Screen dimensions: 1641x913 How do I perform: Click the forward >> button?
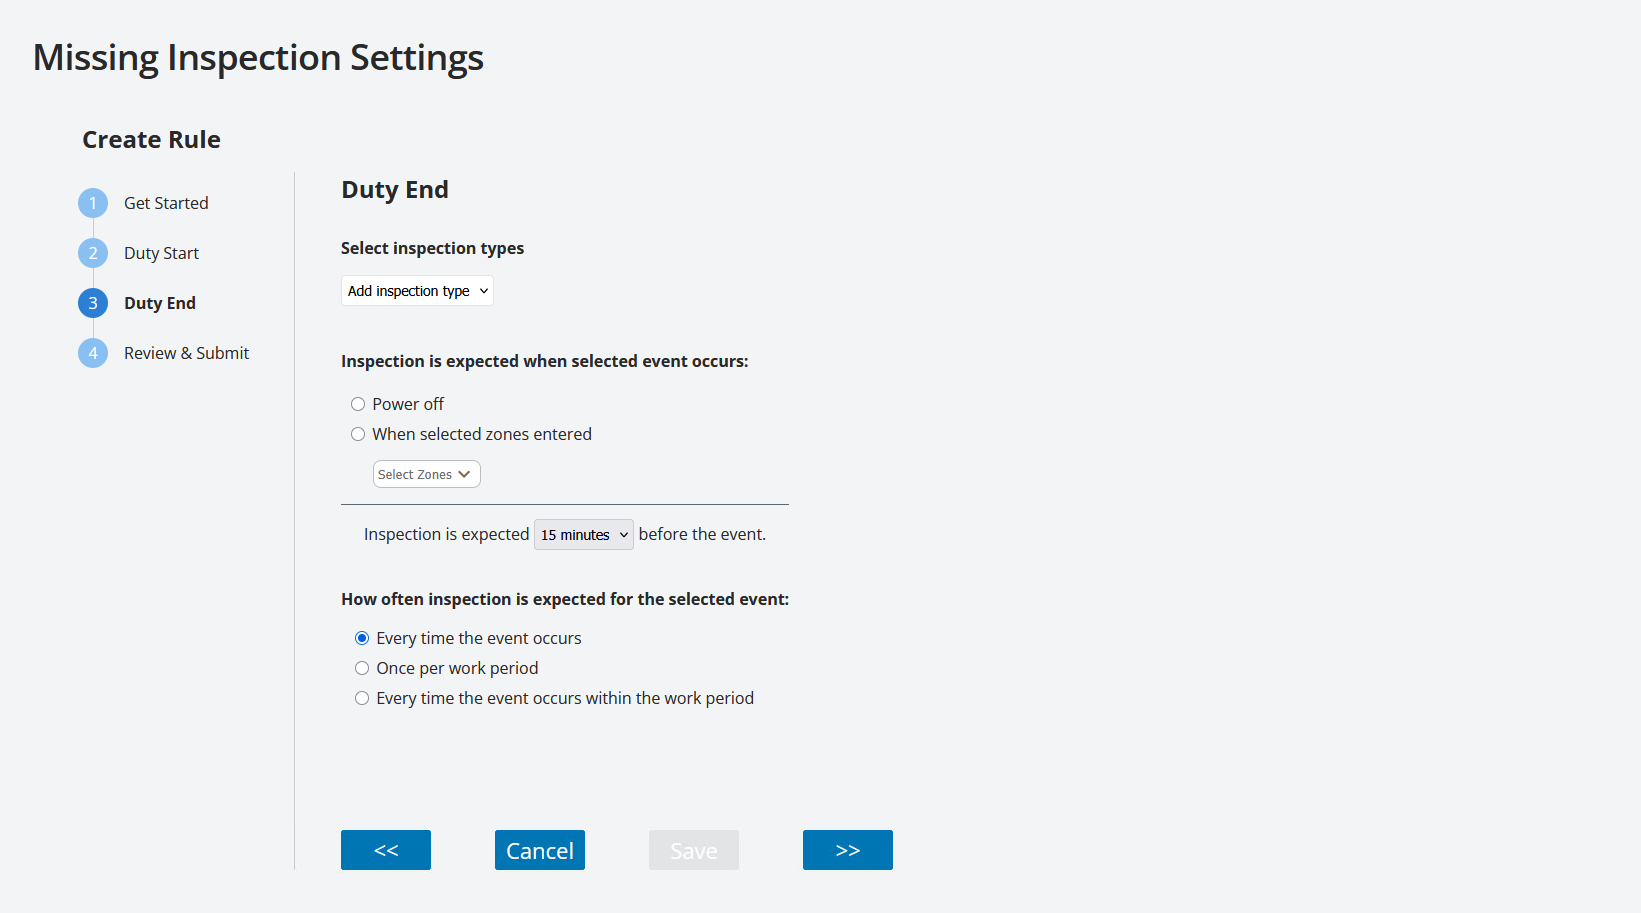click(x=847, y=849)
